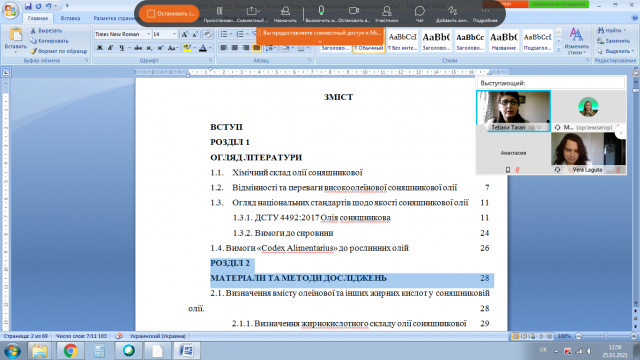
Task: Expand the styles gallery more arrow
Action: 559,49
